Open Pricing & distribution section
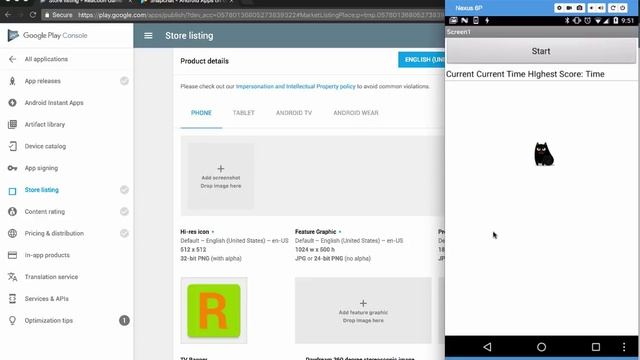The image size is (640, 360). pos(54,233)
